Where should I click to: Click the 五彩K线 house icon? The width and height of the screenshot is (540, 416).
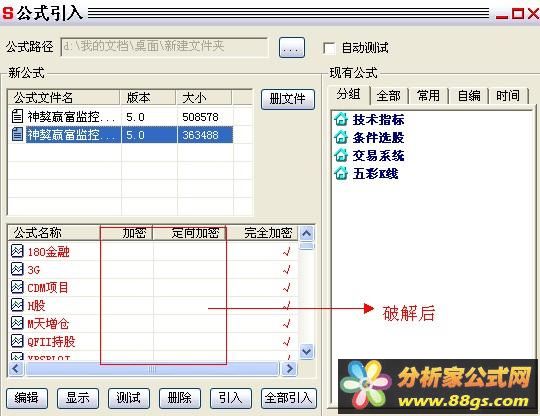(341, 173)
